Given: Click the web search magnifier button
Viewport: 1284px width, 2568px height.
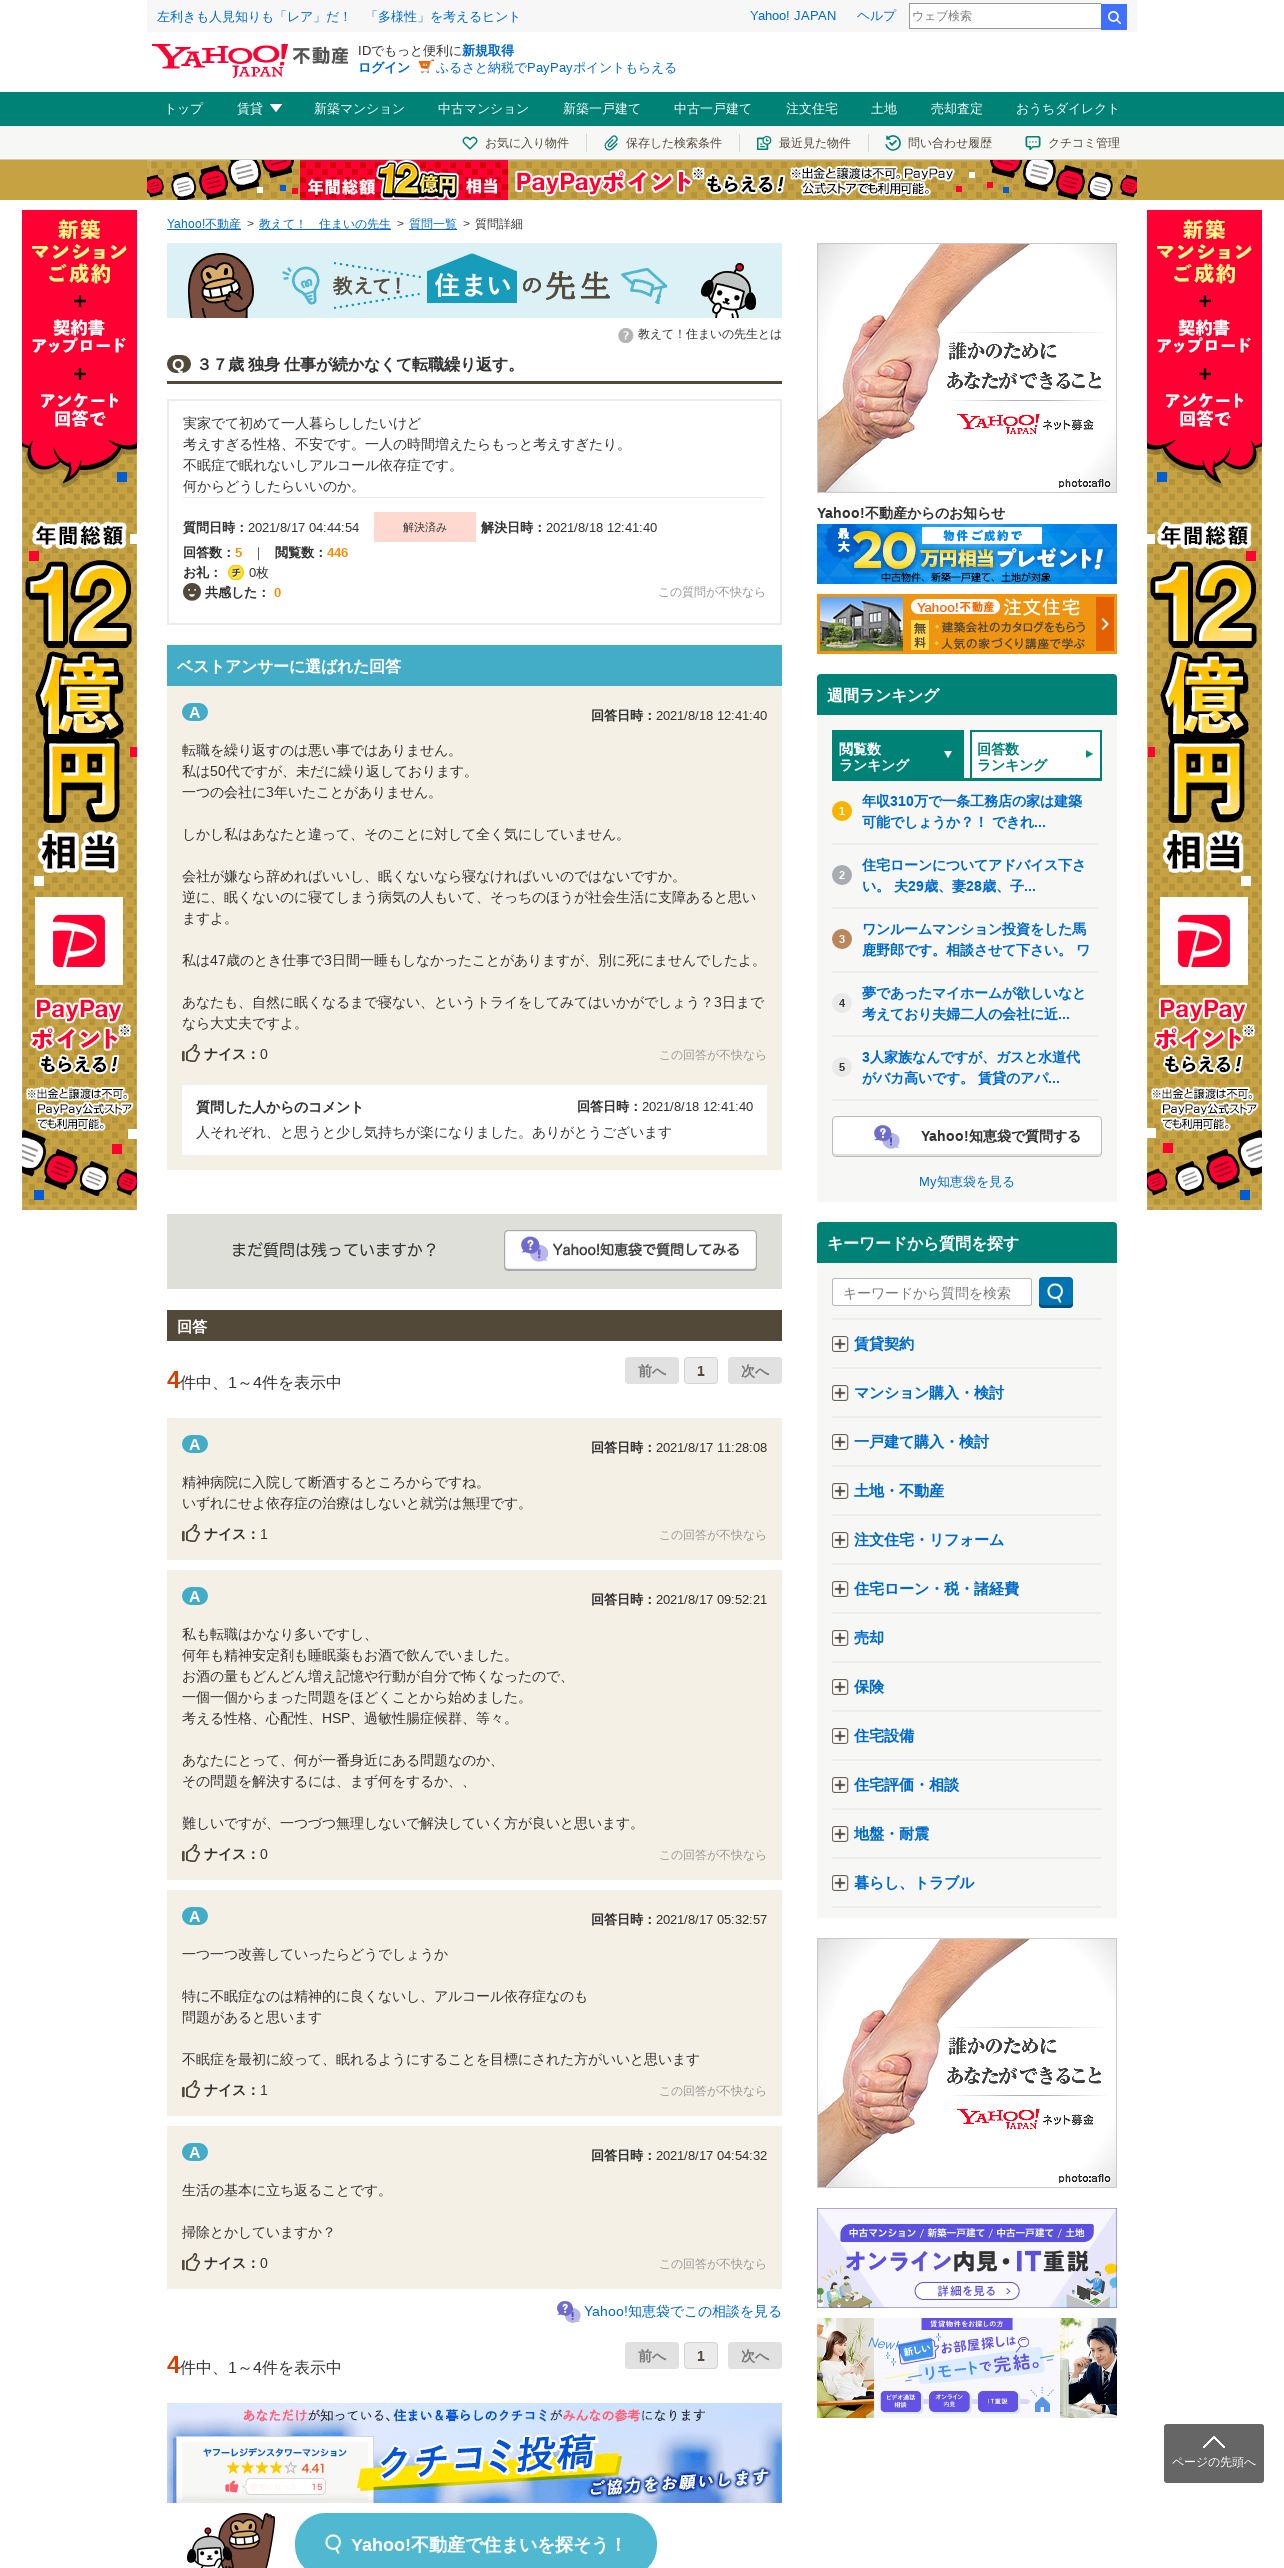Looking at the screenshot, I should [x=1113, y=17].
